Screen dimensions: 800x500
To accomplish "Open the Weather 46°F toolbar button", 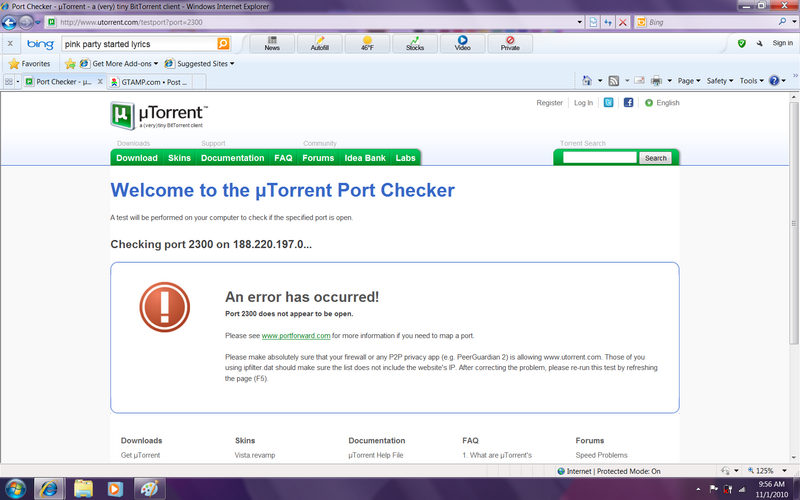I will 366,44.
